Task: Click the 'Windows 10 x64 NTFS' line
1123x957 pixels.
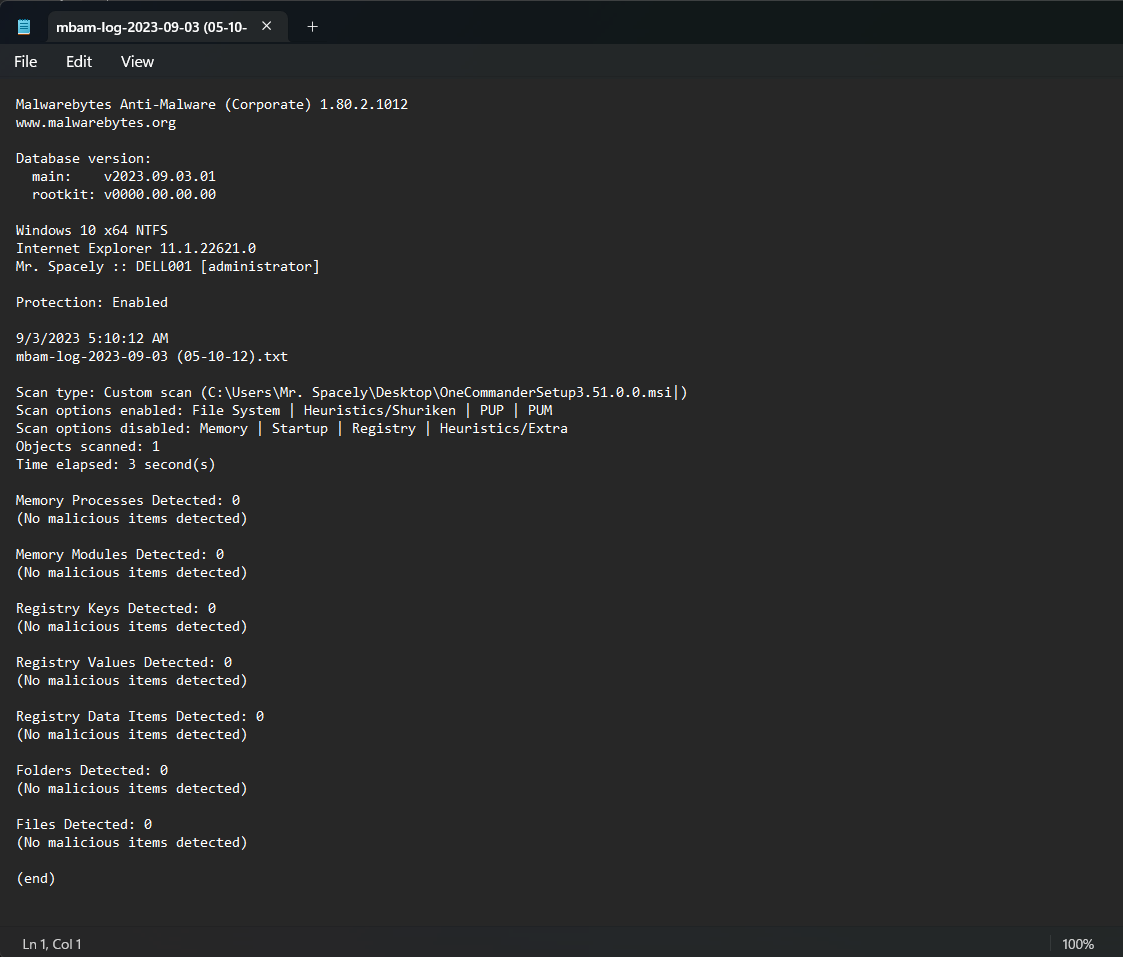Action: pos(92,231)
